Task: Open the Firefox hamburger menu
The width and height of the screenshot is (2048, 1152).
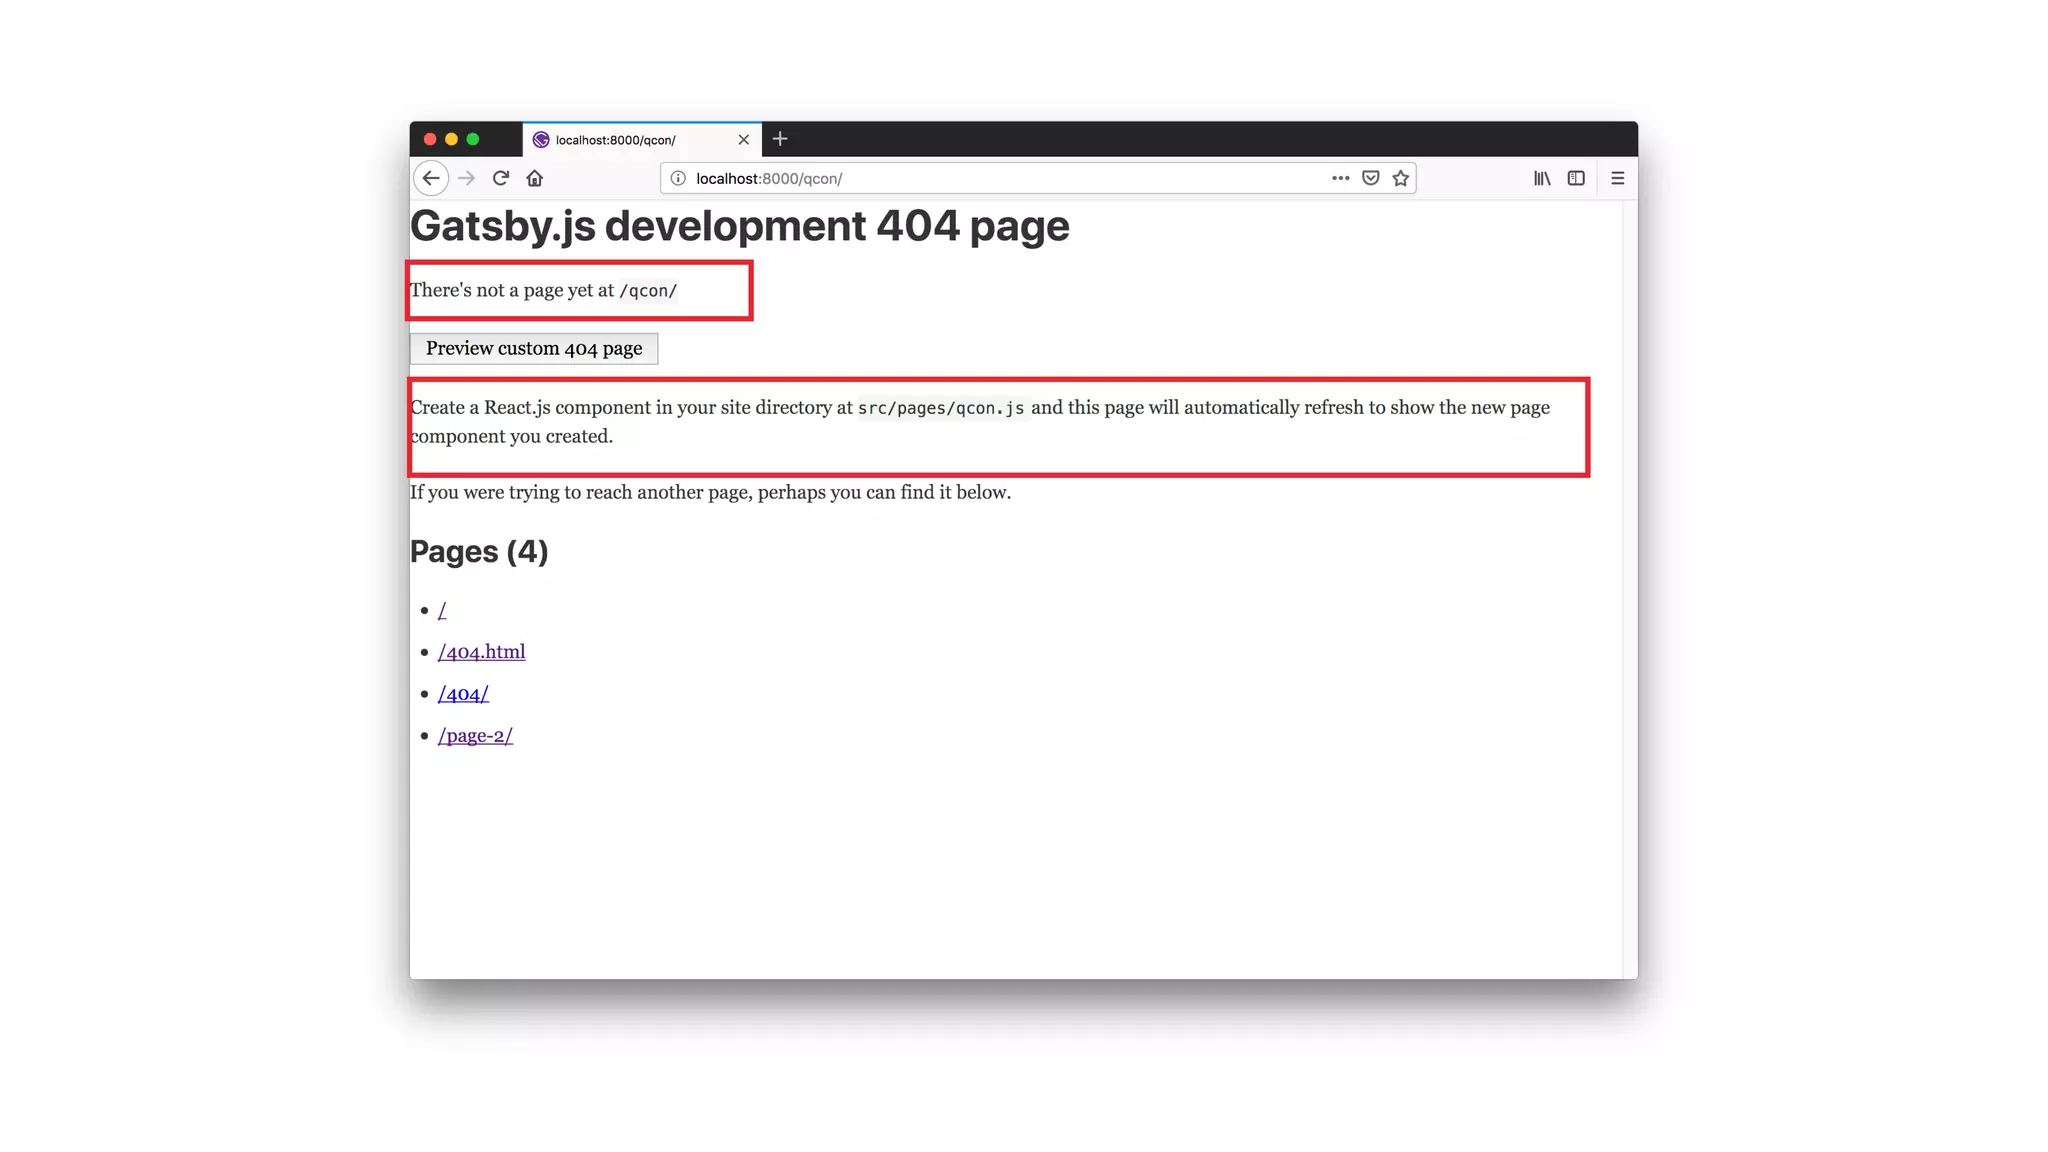Action: pyautogui.click(x=1617, y=178)
